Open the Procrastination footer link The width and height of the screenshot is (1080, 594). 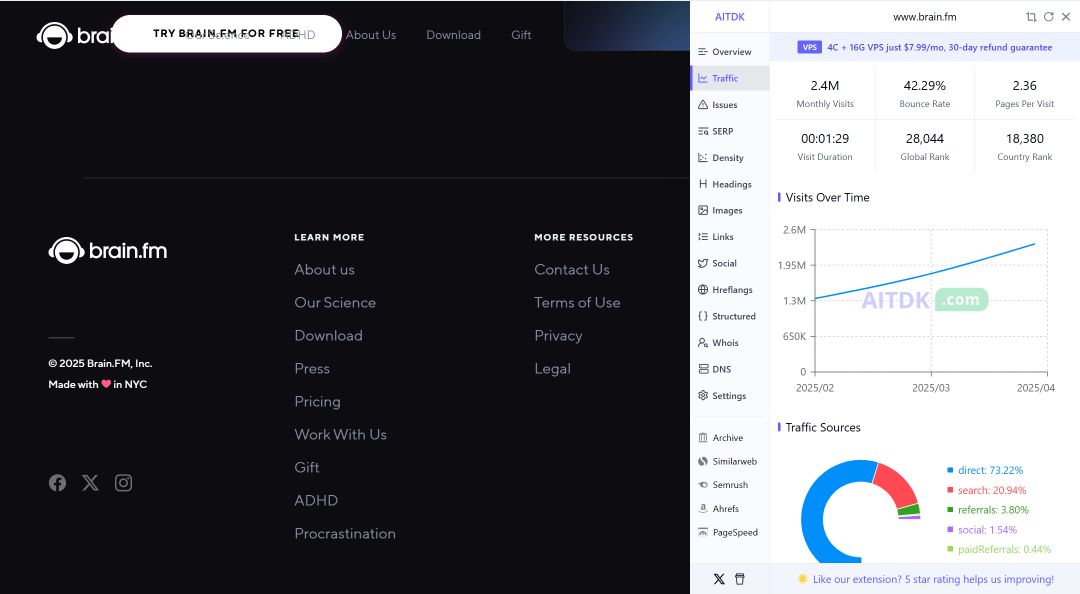345,533
